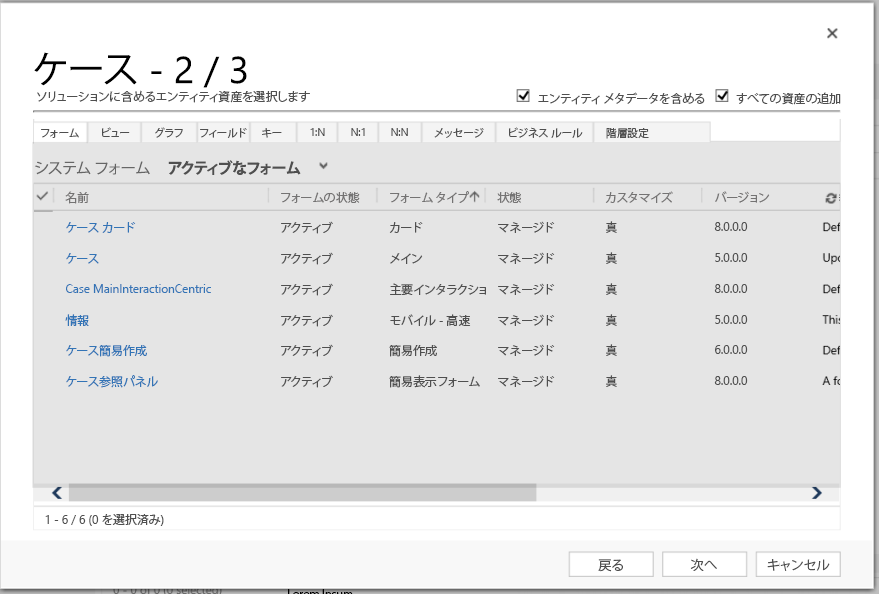
Task: Uncheck エンティティ メタデータを含める
Action: [523, 95]
